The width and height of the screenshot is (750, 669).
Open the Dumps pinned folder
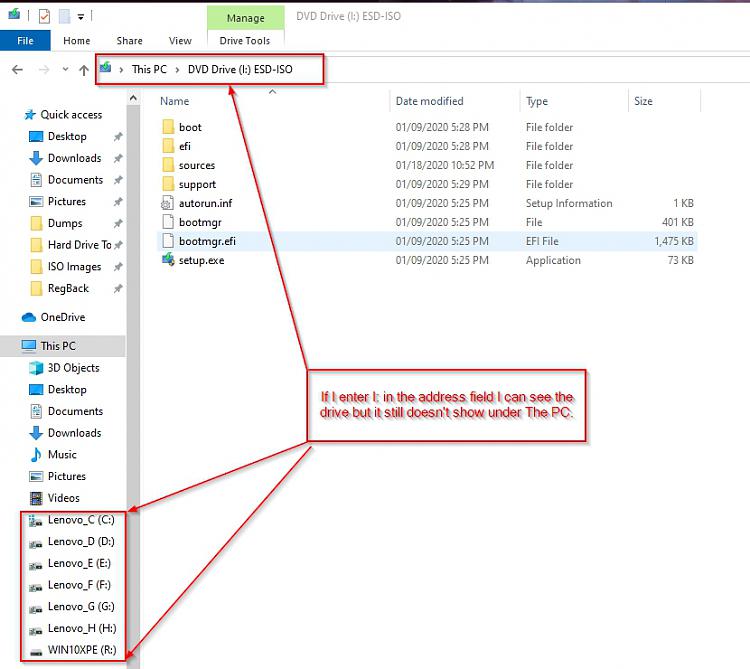(x=65, y=223)
